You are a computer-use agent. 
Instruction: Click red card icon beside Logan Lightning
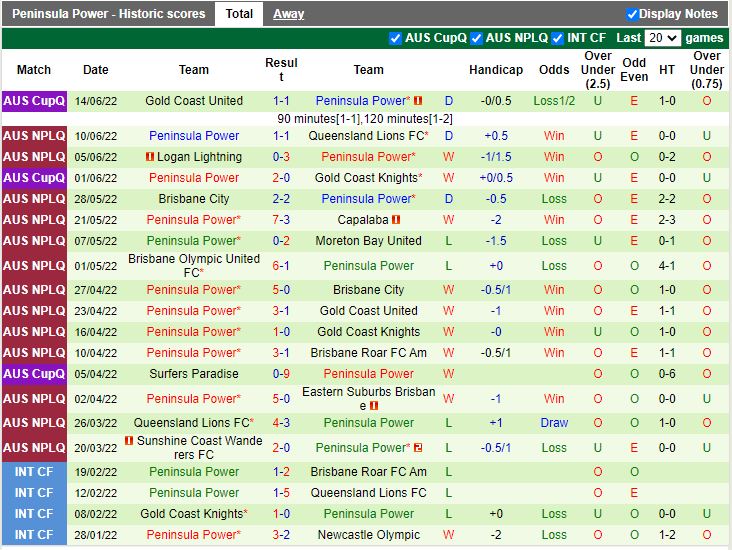(149, 157)
